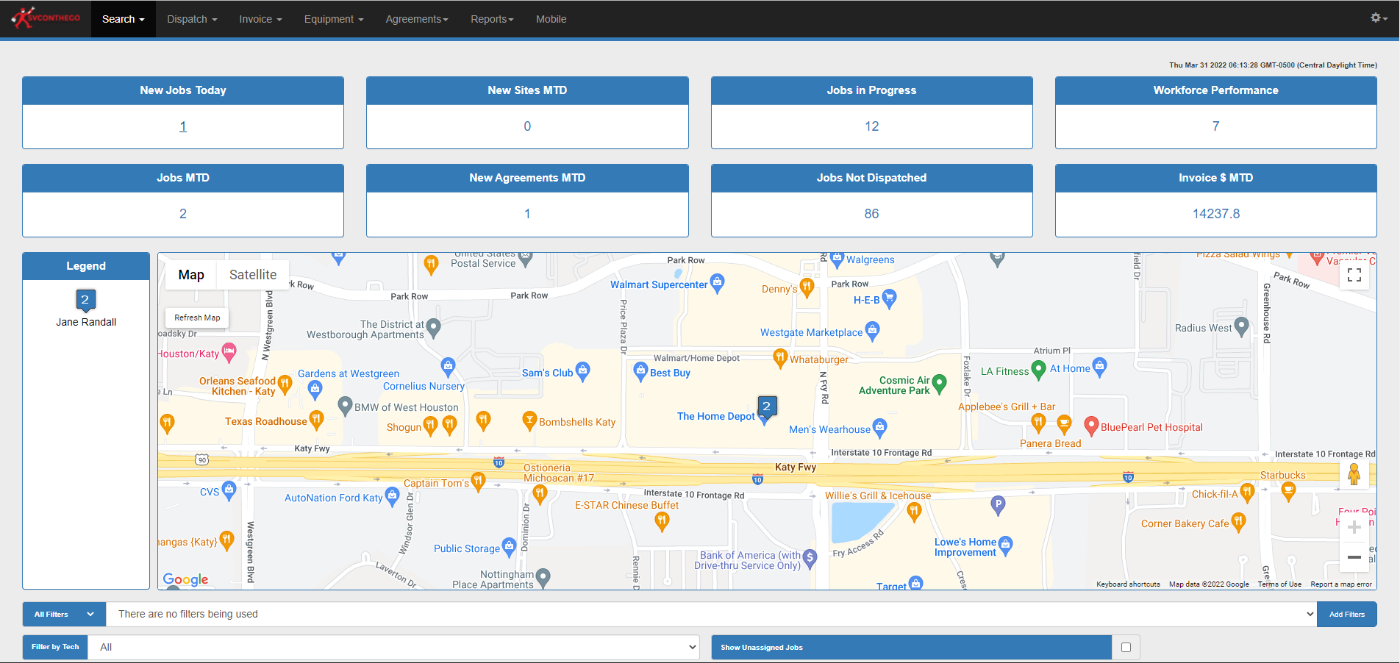Click the Westgate Marketplace pin

coord(872,331)
